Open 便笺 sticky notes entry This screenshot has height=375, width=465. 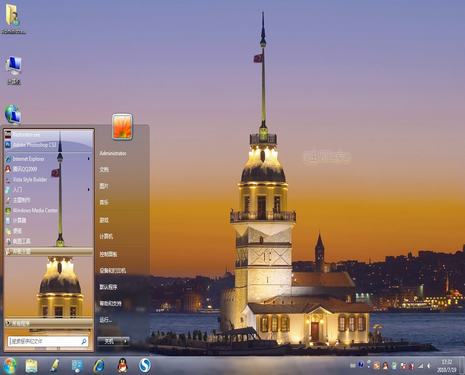coord(49,231)
